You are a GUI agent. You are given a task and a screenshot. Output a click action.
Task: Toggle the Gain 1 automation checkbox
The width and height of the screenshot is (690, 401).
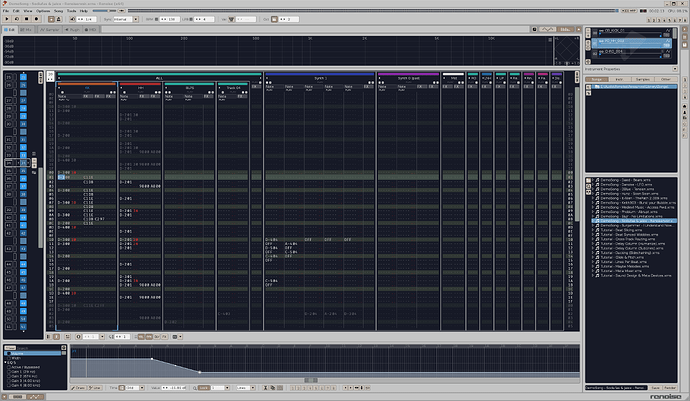coord(9,372)
